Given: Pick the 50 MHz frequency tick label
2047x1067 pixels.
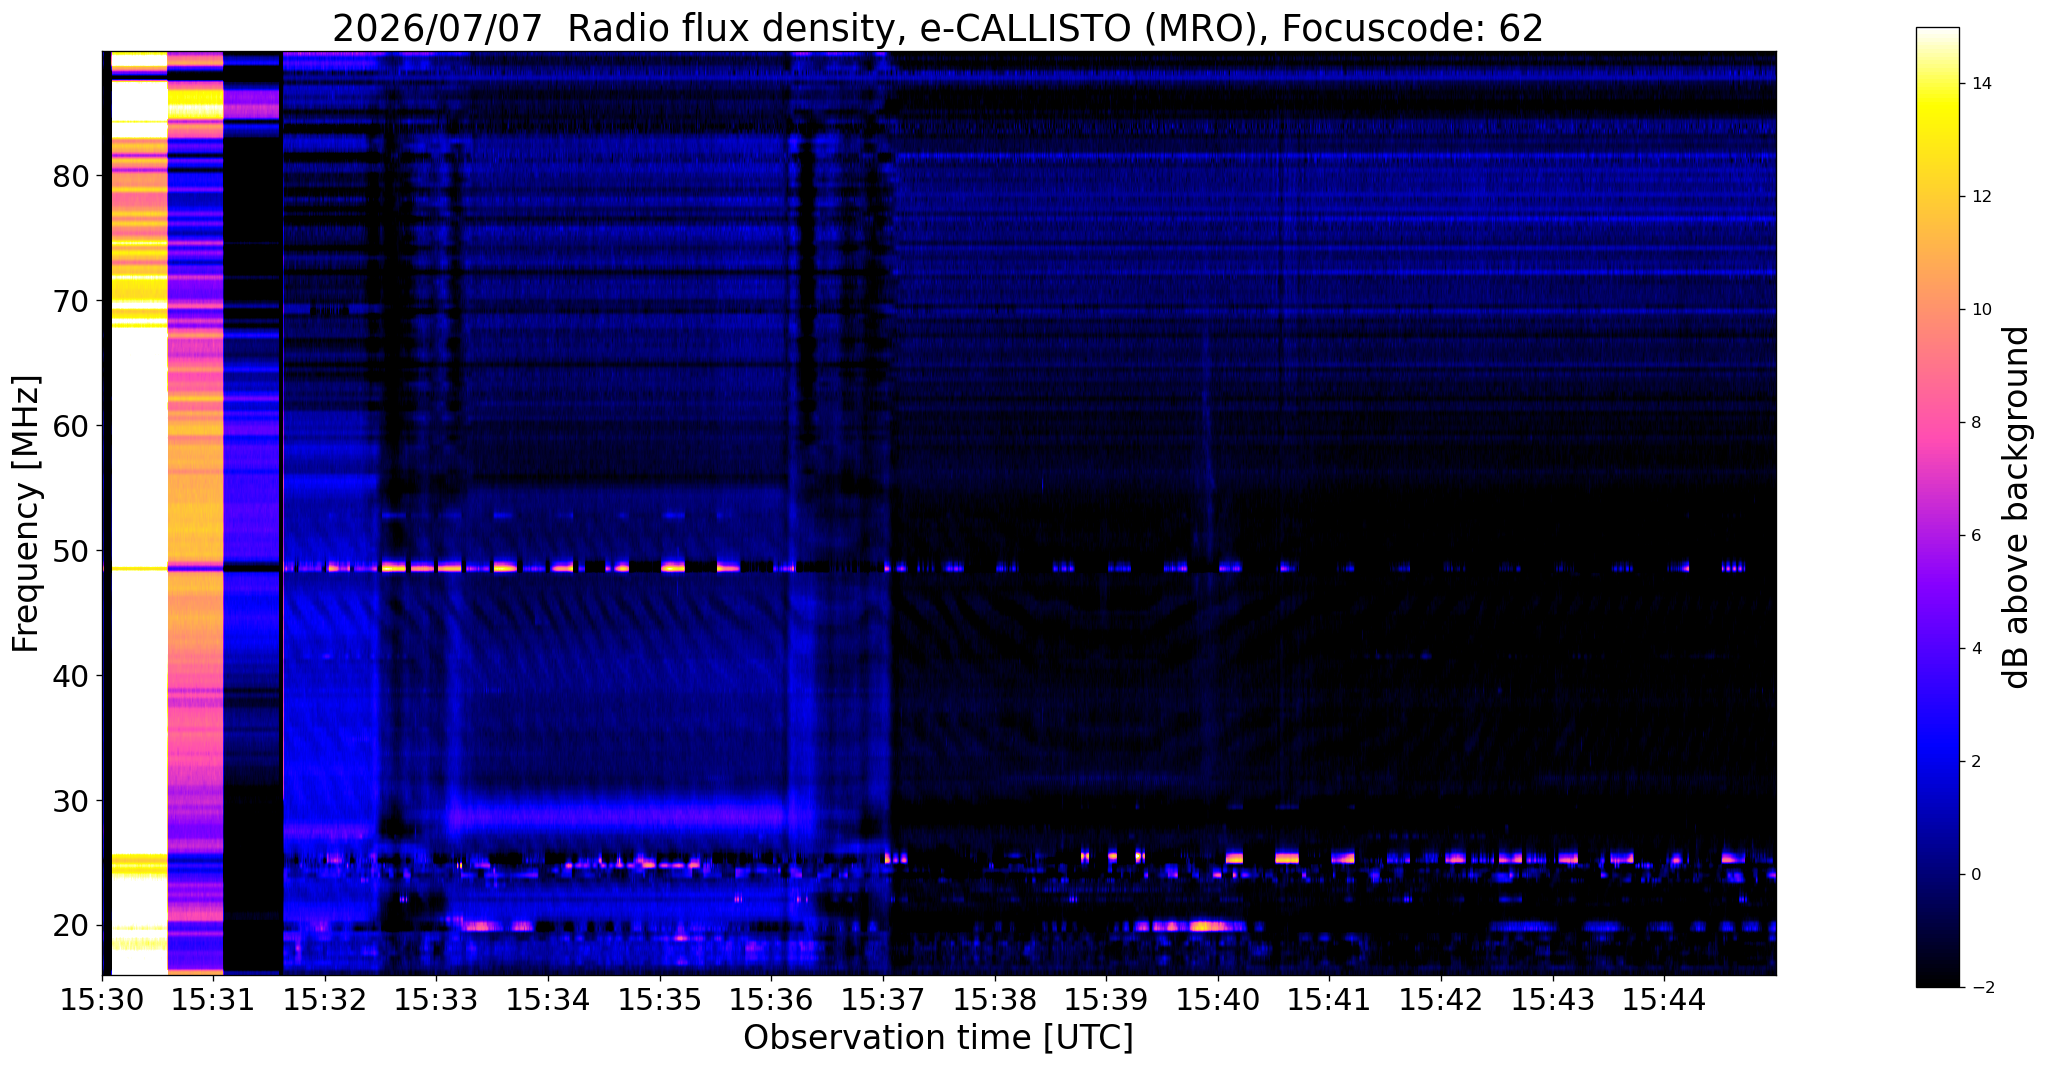Looking at the screenshot, I should [70, 551].
